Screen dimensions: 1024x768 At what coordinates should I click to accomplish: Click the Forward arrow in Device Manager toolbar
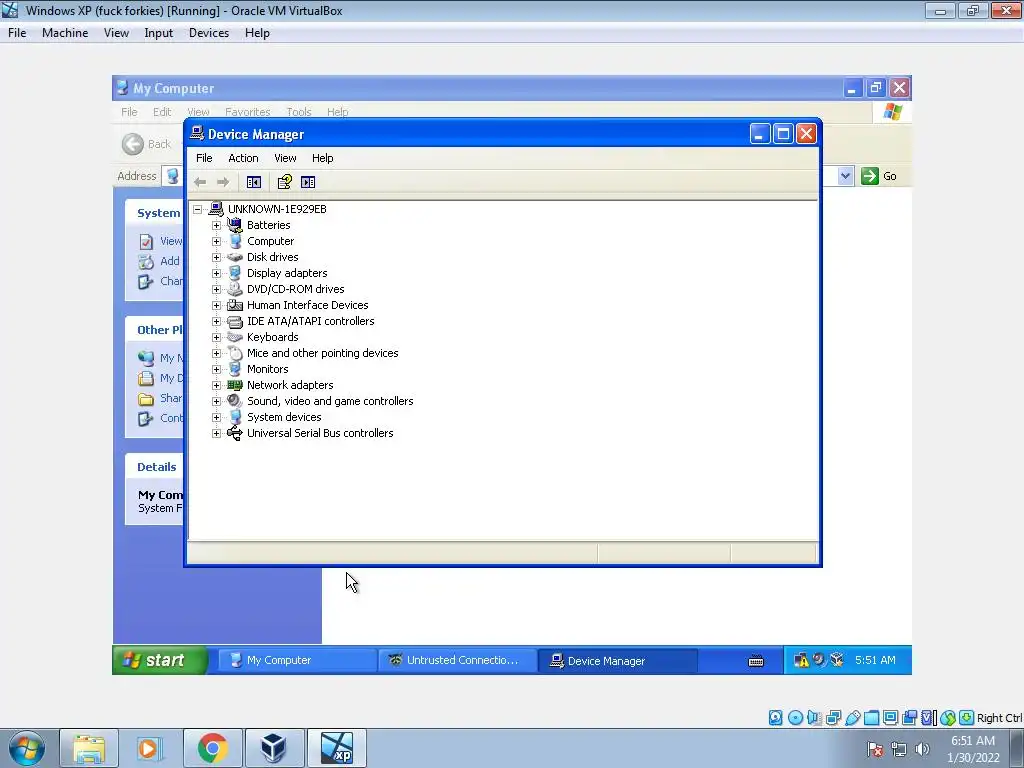223,182
